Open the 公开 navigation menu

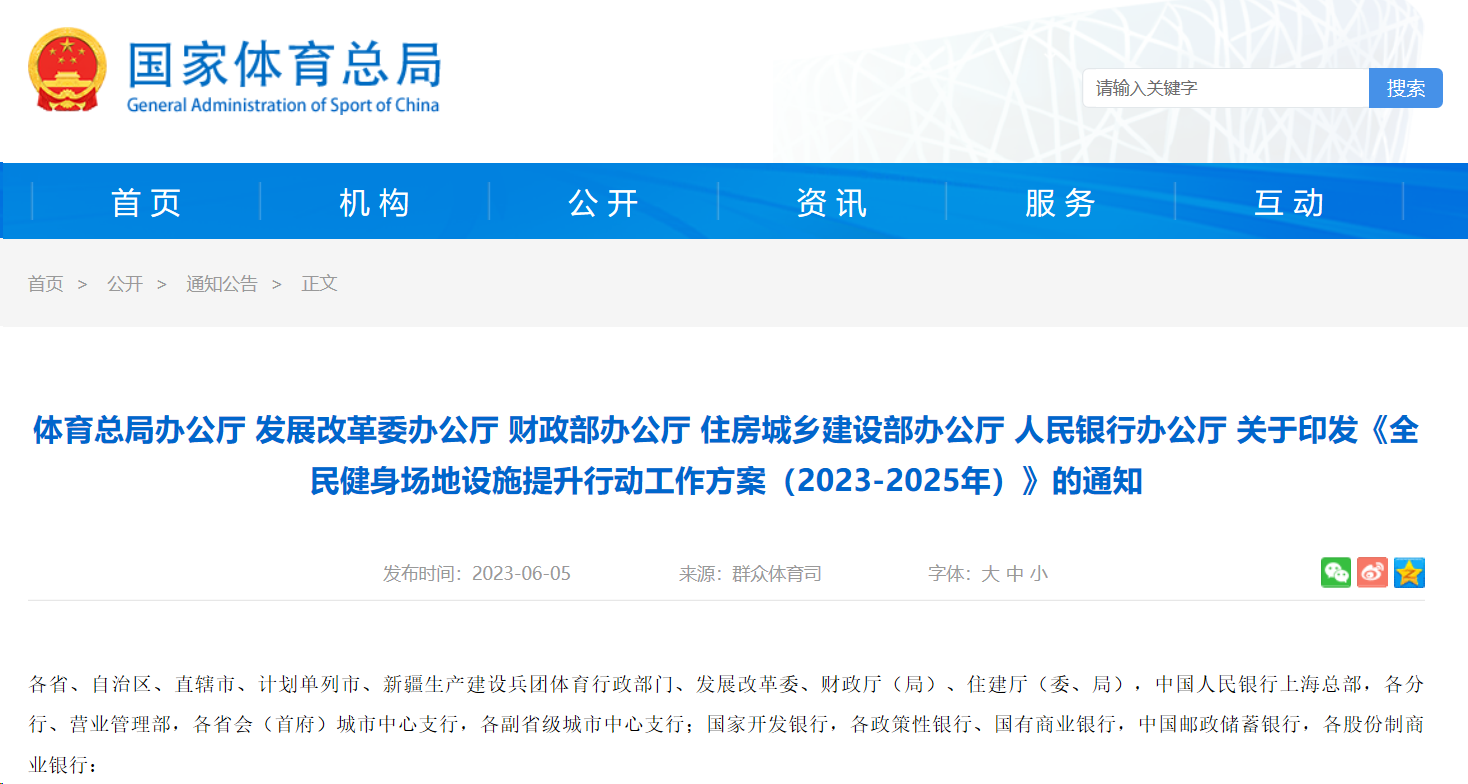tap(604, 202)
